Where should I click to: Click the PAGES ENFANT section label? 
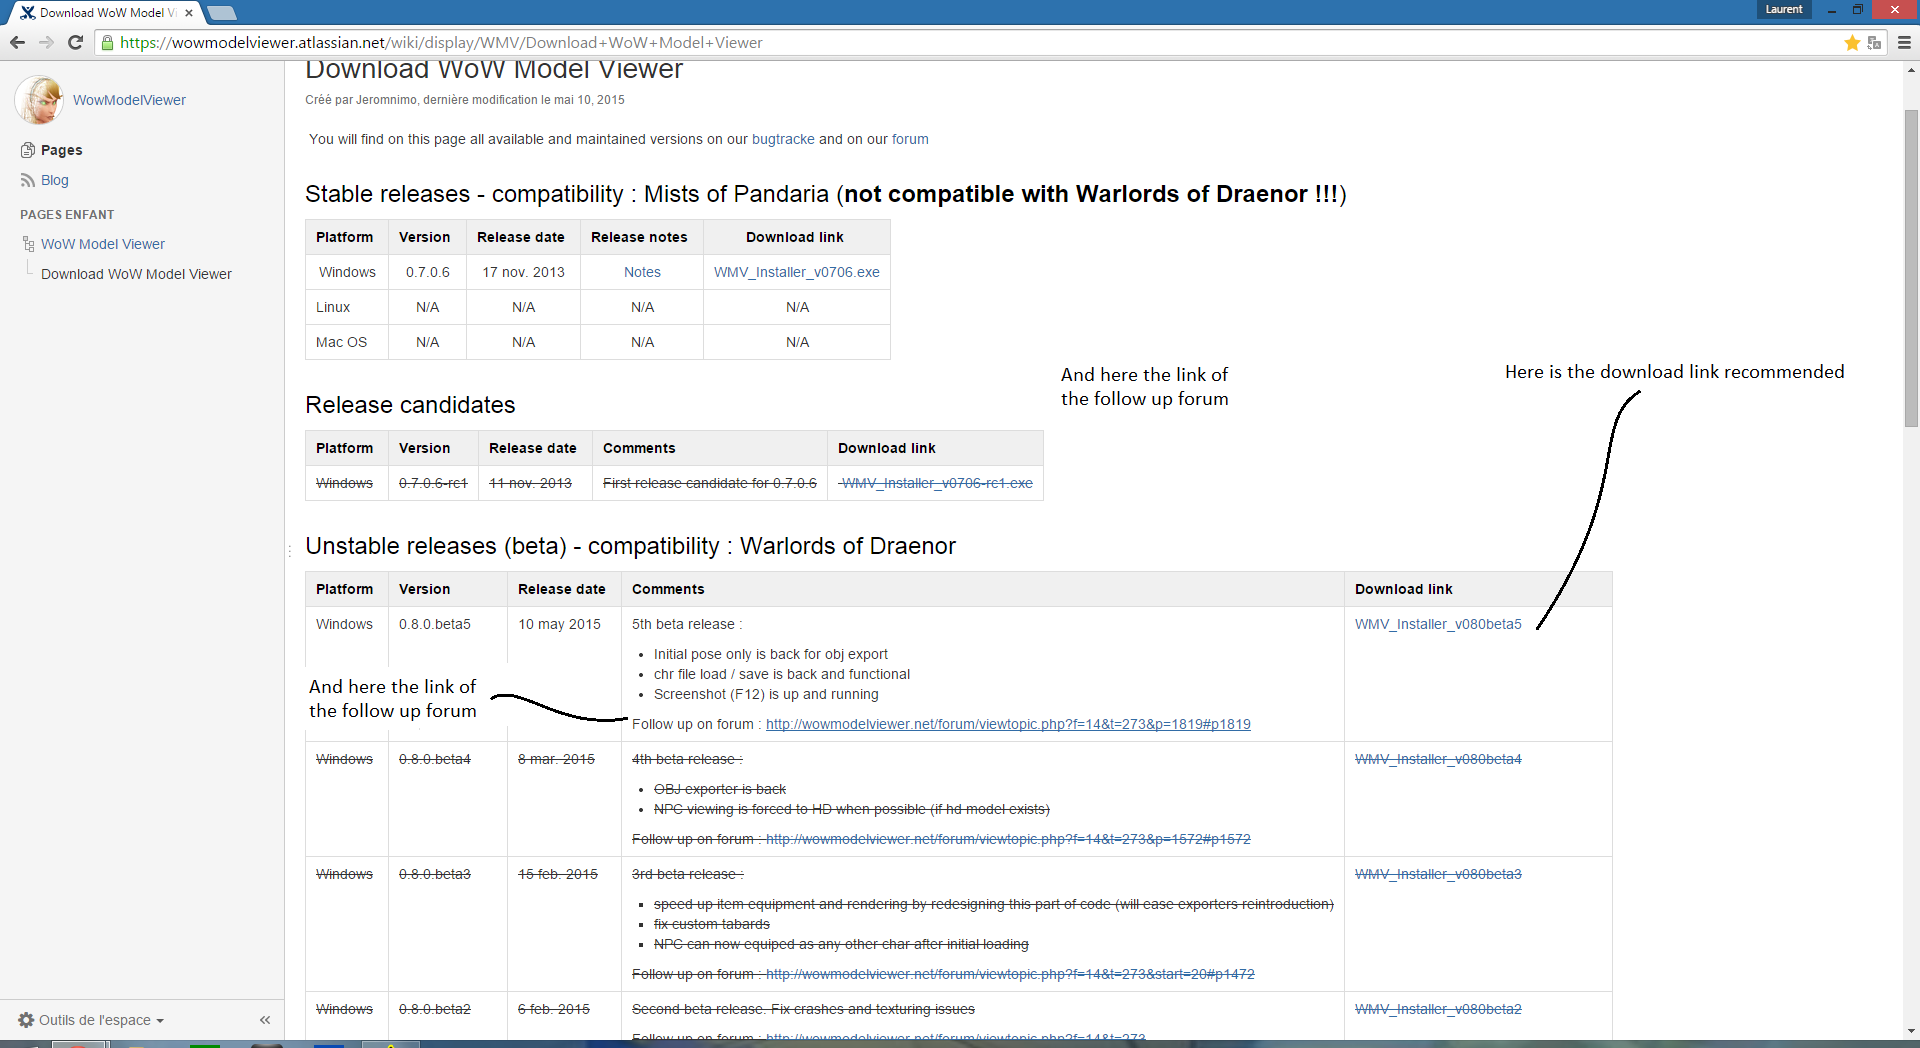coord(67,215)
